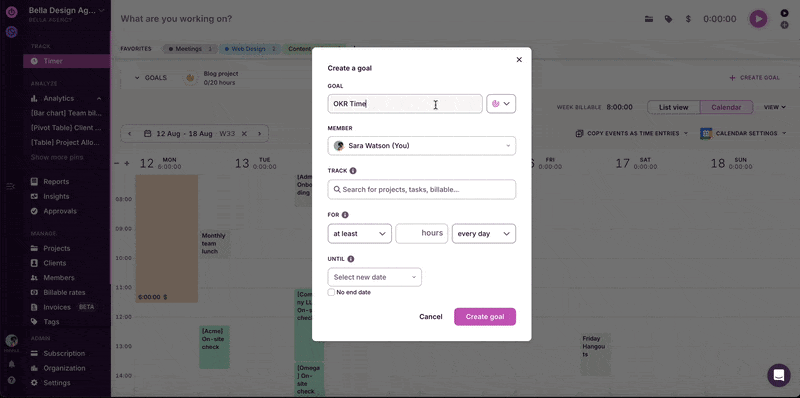Screen dimensions: 800x398
Task: Show info tooltip next to Track
Action: pos(353,171)
